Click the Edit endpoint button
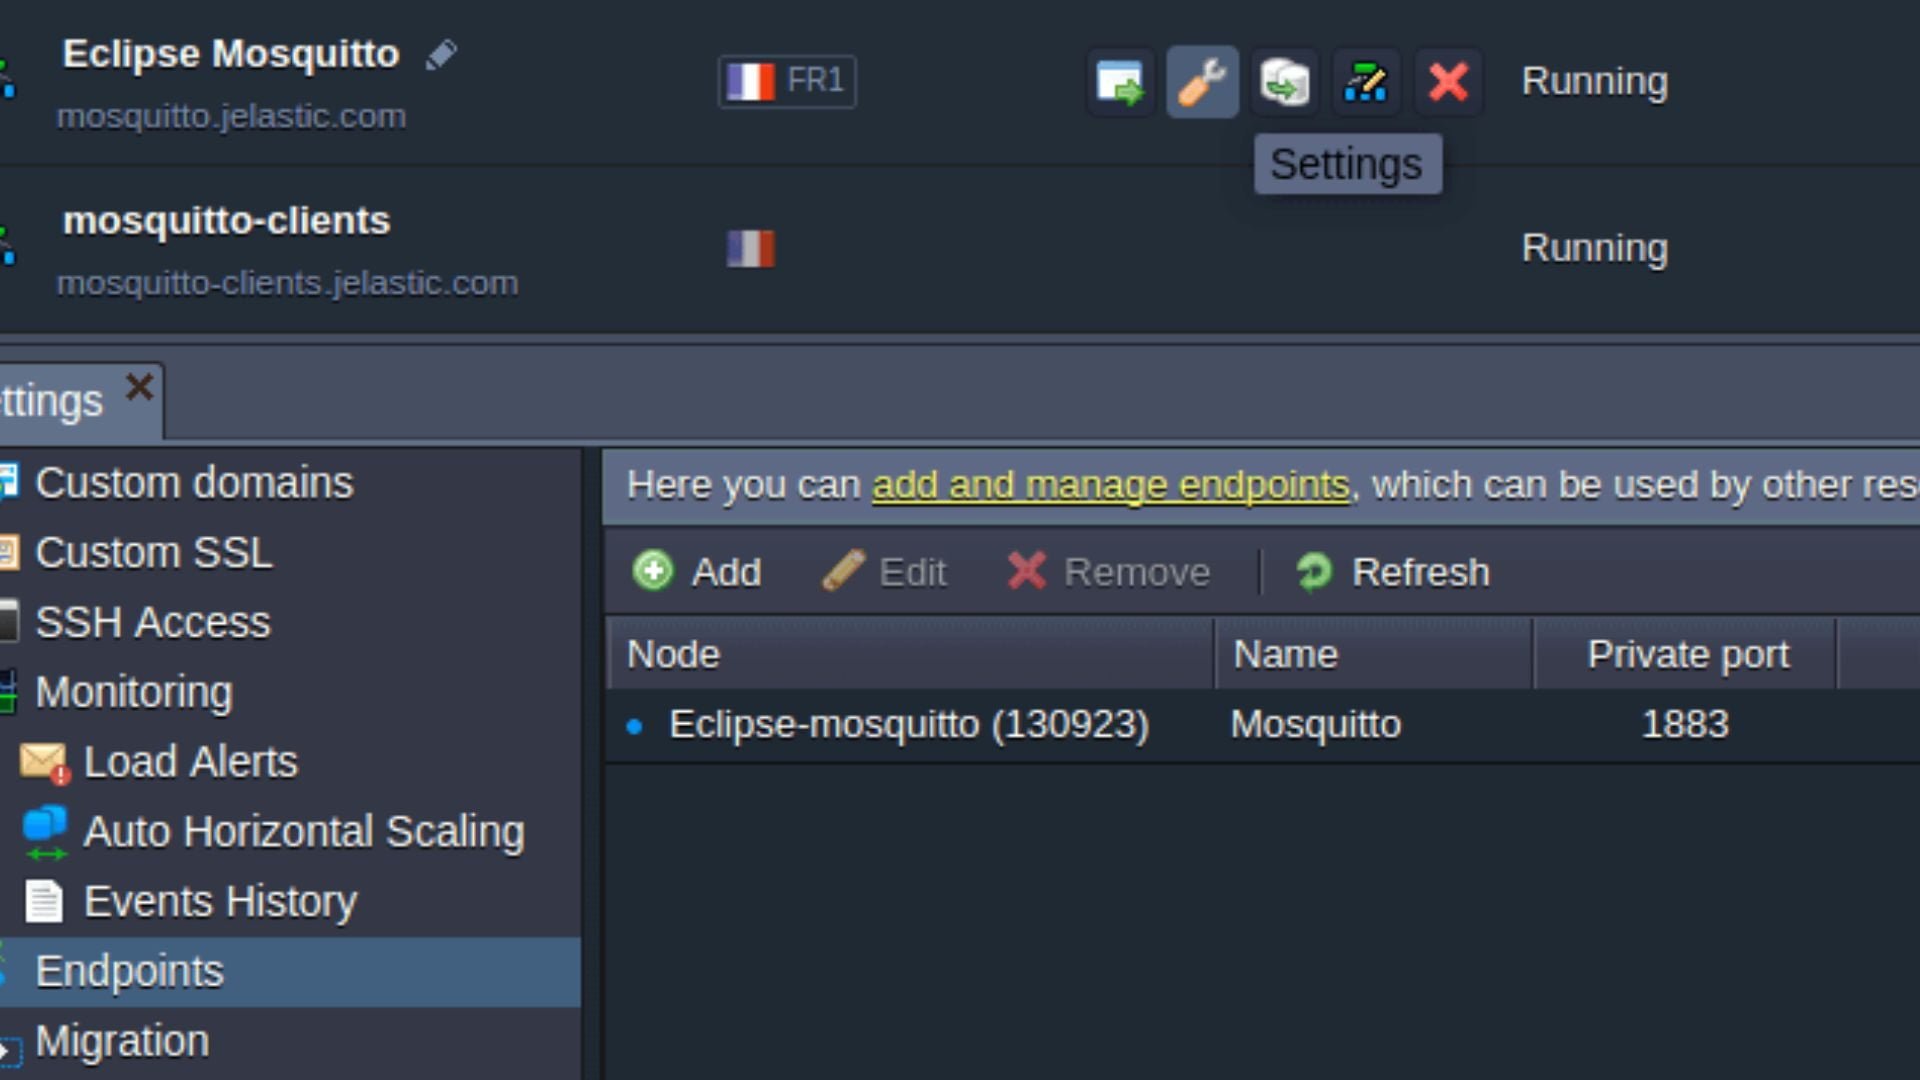 click(883, 572)
